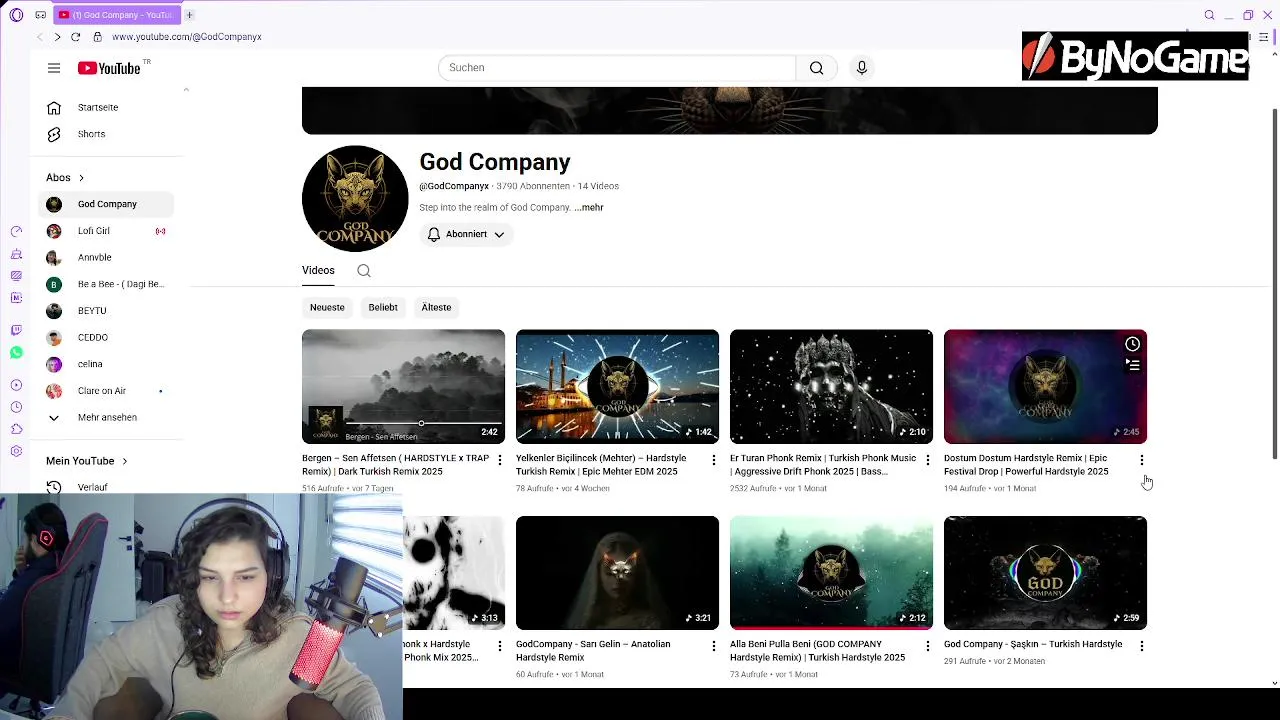Open more actions for Dostum Dostum video
1280x720 pixels.
pos(1142,460)
